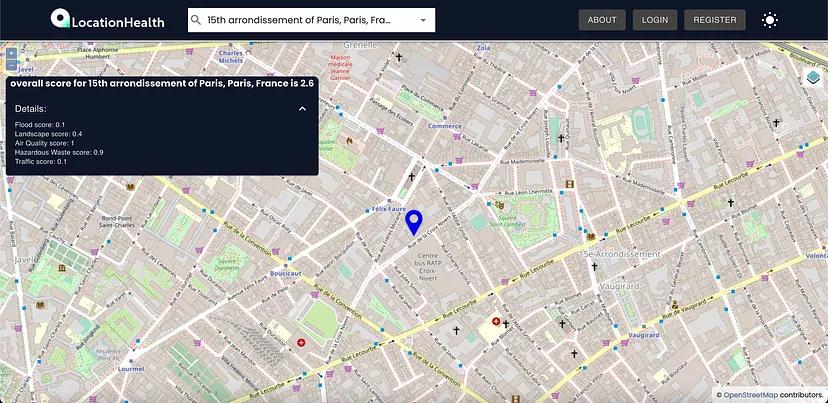Screen dimensions: 828x403
Task: Click the Rond-Point Saint-Charles label
Action: 119,221
